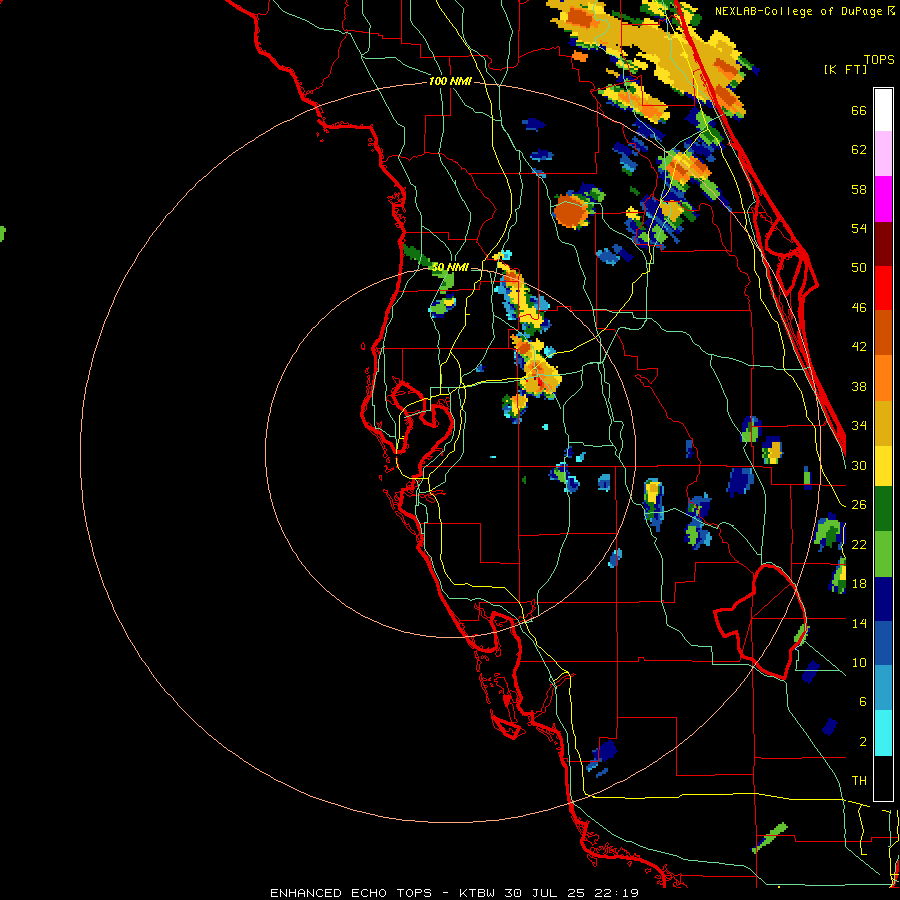Pick the bright red legend swatch
Viewport: 900px width, 900px height.
point(883,288)
